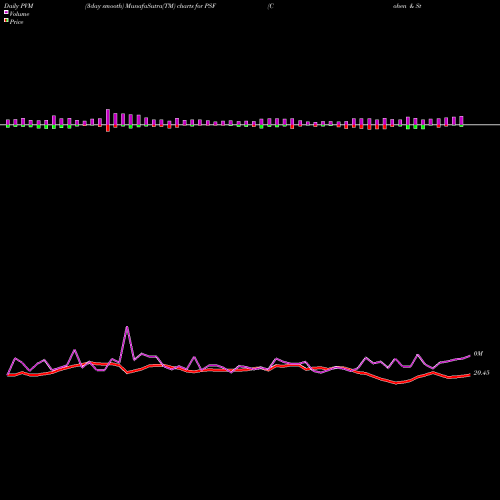Click the '(3day smooth) MunafaSutra(TM) charts for PSF' heading
The height and width of the screenshot is (500, 500).
tap(150, 6)
